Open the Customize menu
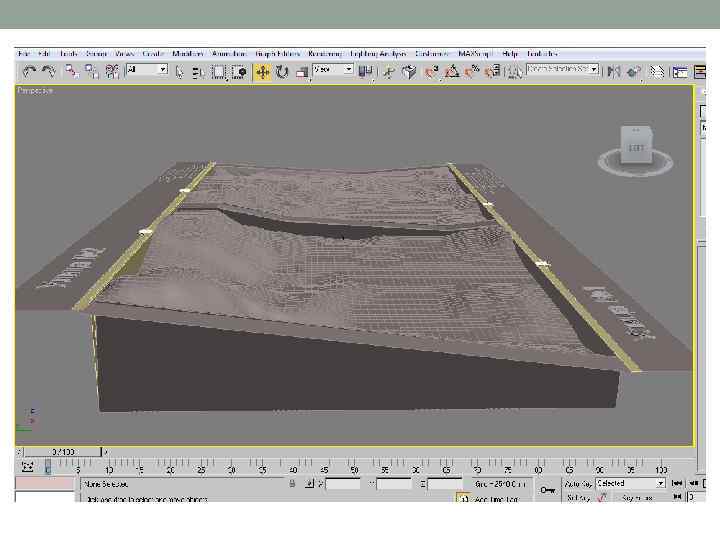The height and width of the screenshot is (540, 720). pyautogui.click(x=432, y=54)
